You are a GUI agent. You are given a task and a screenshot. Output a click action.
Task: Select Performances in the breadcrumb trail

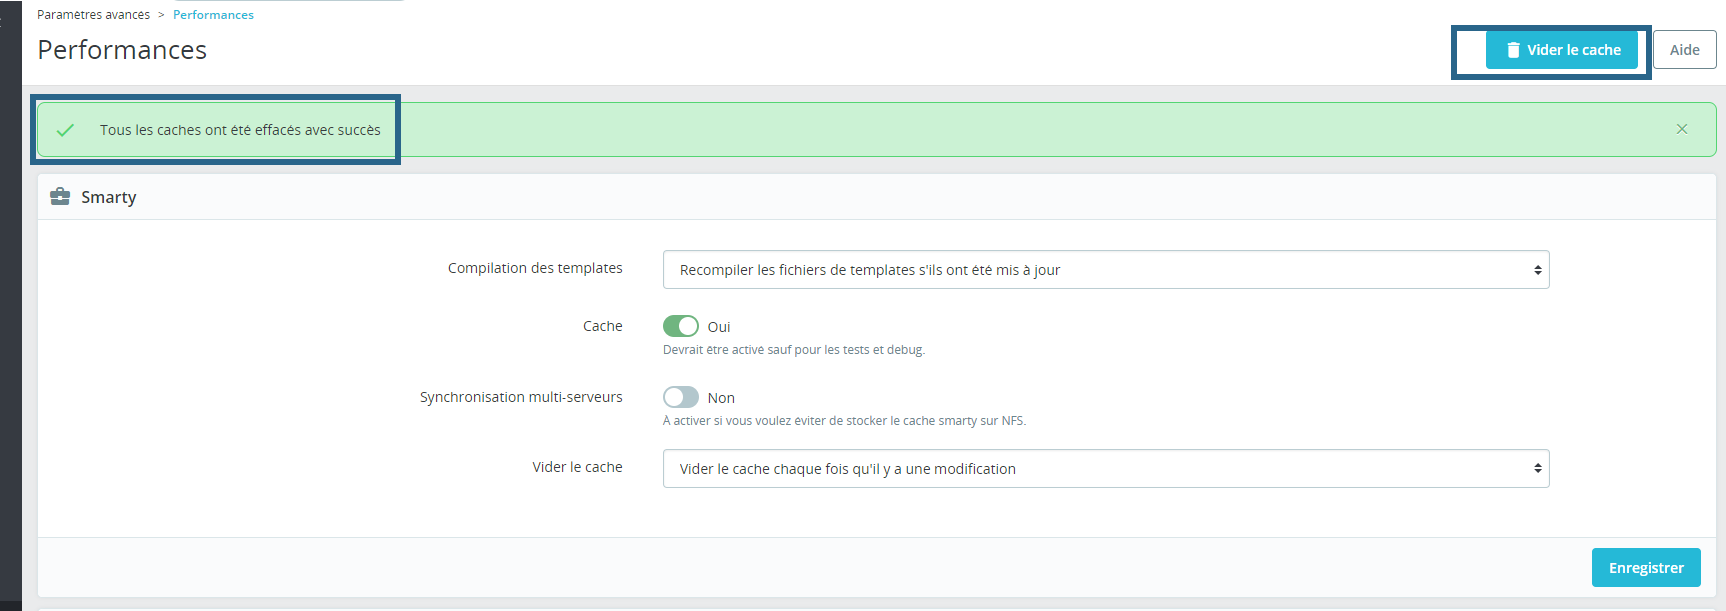tap(213, 14)
